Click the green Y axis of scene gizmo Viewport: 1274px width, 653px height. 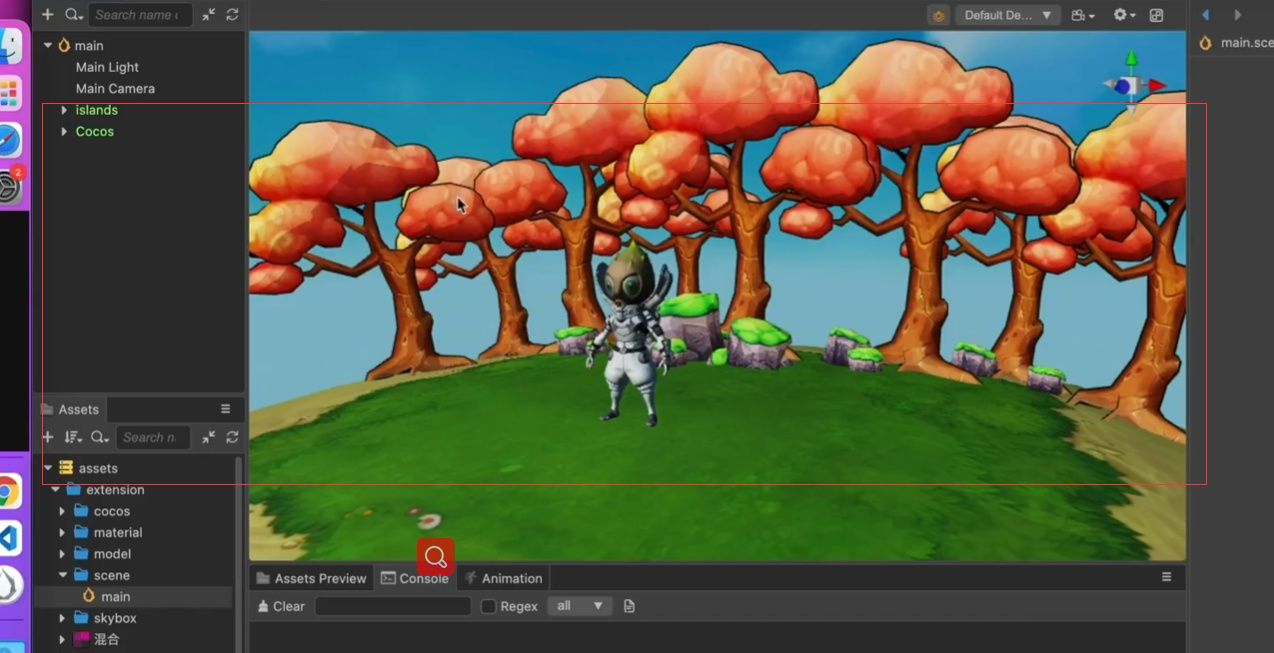[1131, 61]
